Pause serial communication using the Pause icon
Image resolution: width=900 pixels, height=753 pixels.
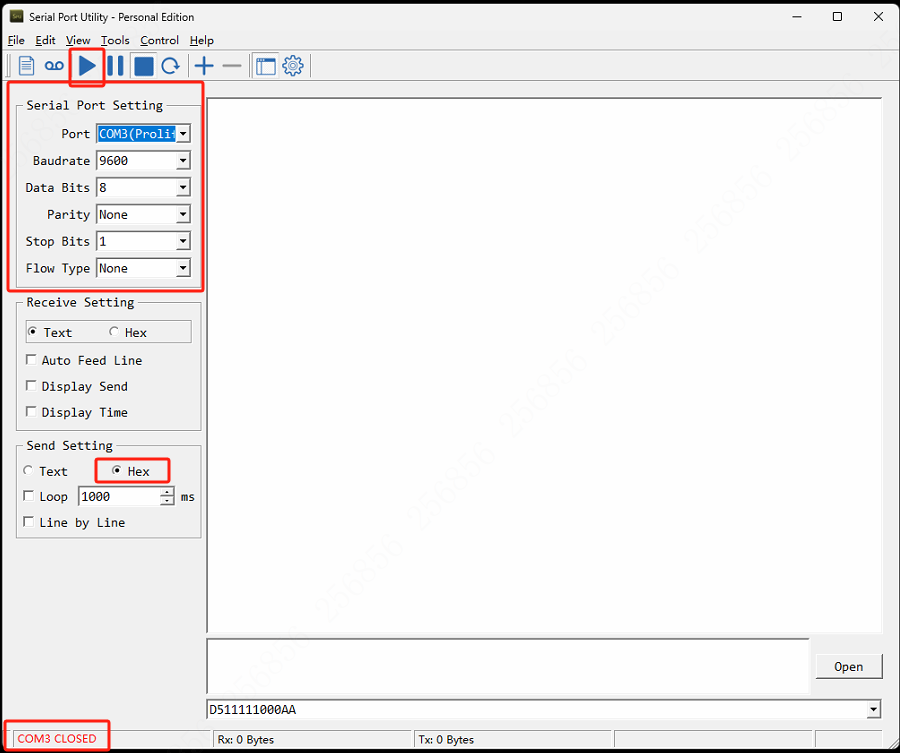pos(115,65)
